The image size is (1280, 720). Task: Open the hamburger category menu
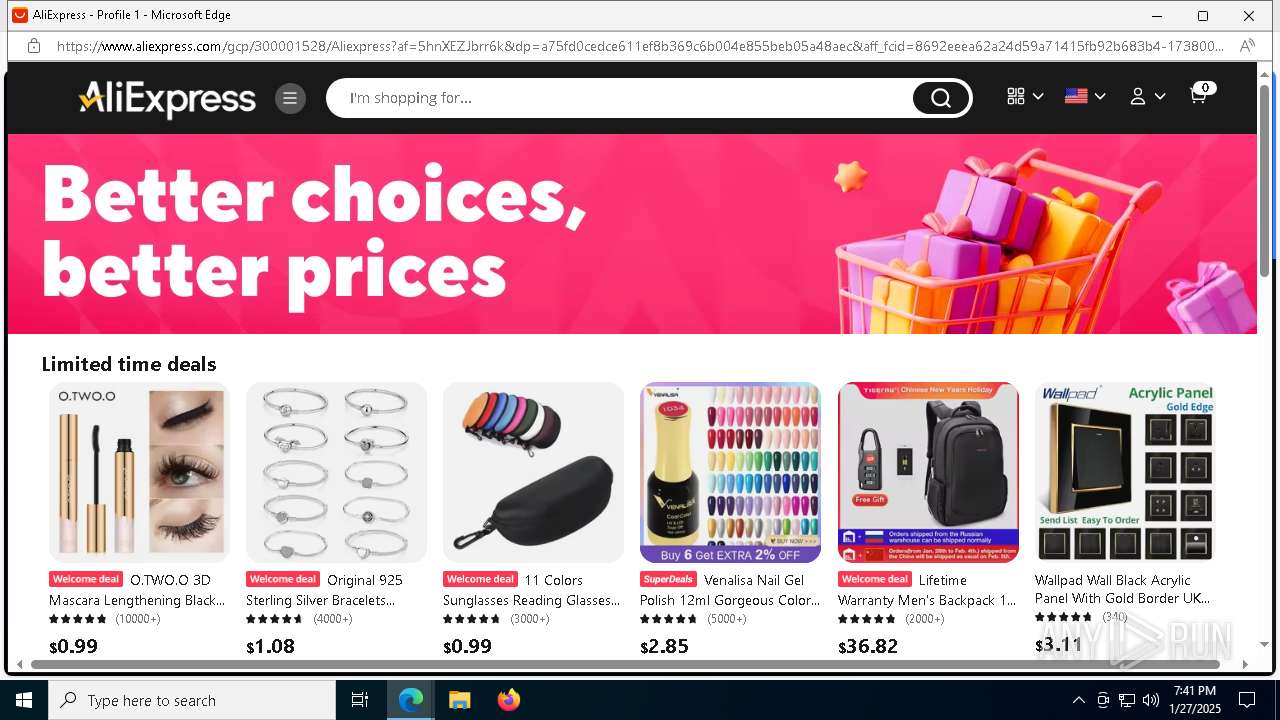[290, 98]
